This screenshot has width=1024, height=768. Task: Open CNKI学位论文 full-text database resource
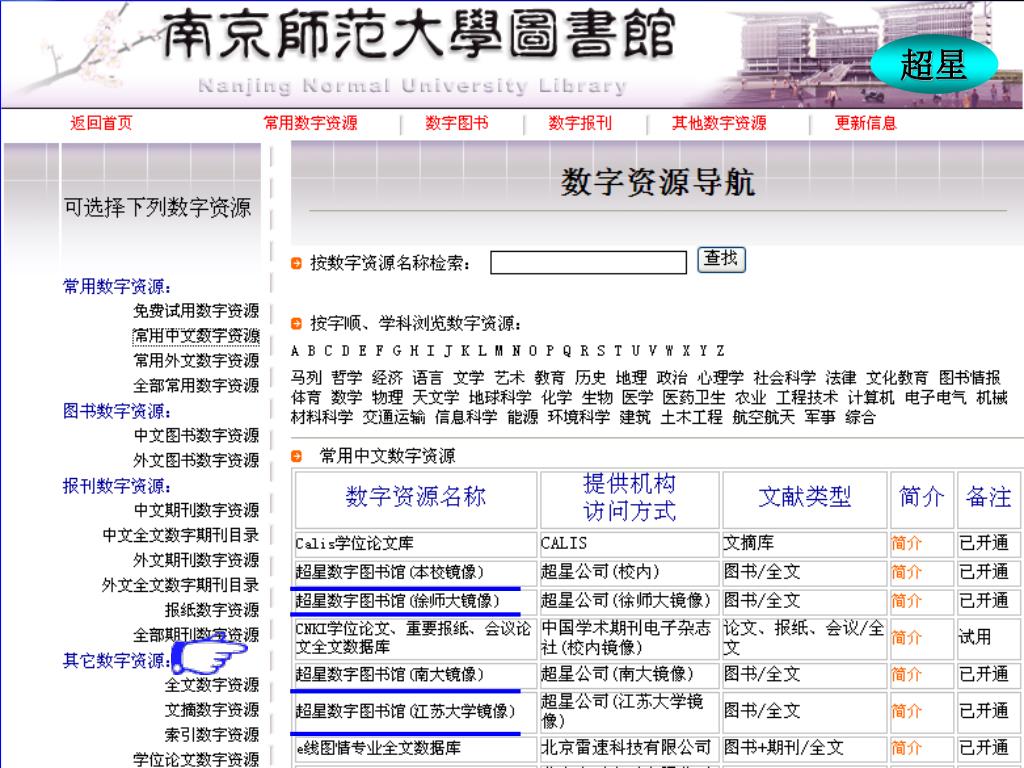pos(413,637)
